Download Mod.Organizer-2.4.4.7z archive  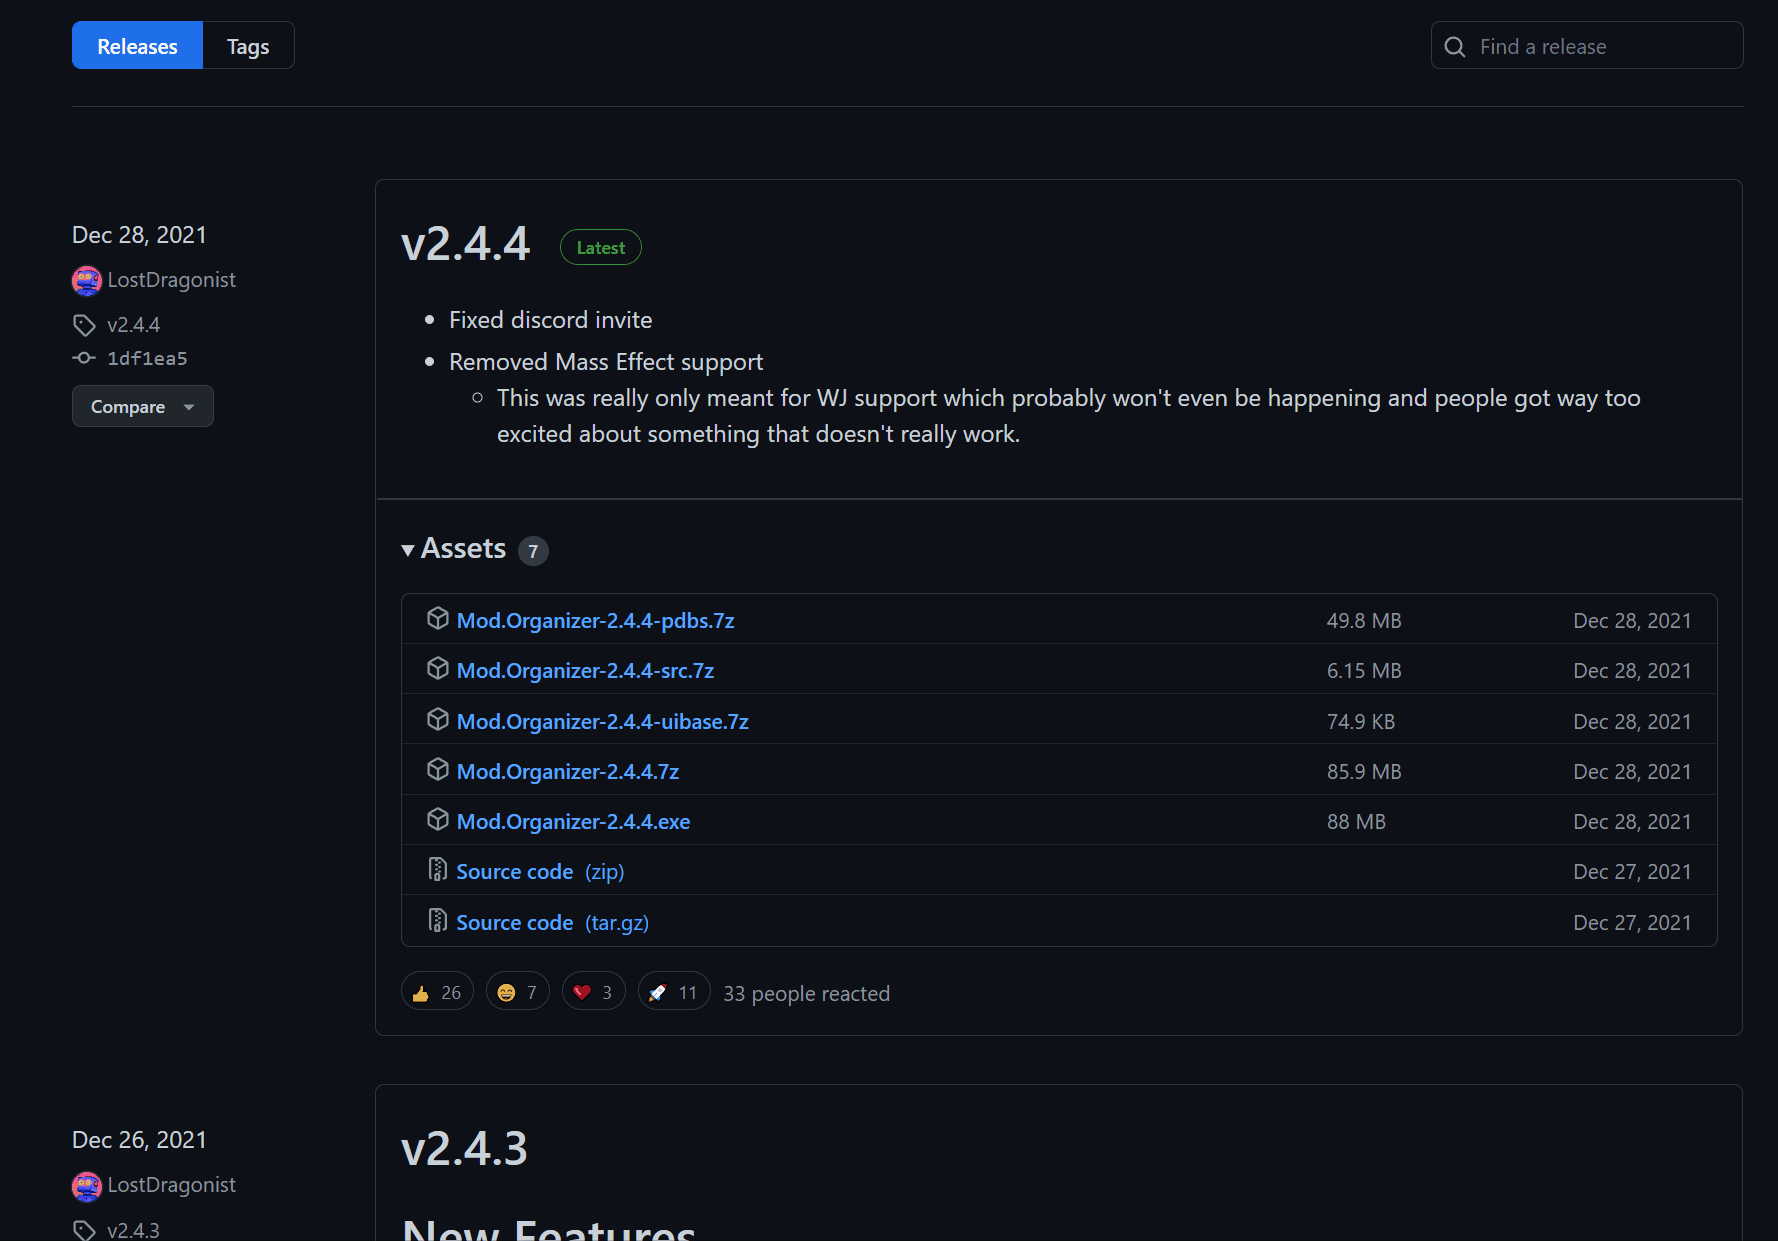pos(568,771)
